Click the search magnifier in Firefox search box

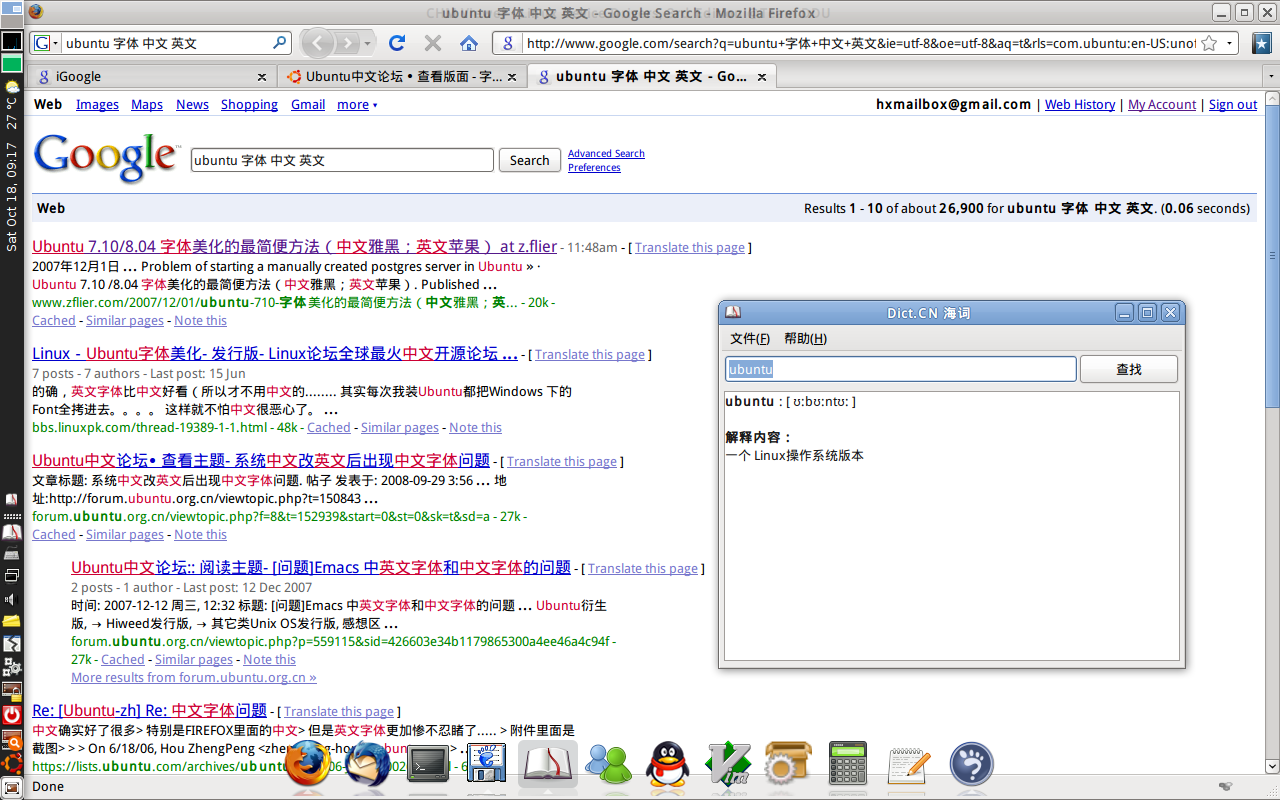click(279, 43)
